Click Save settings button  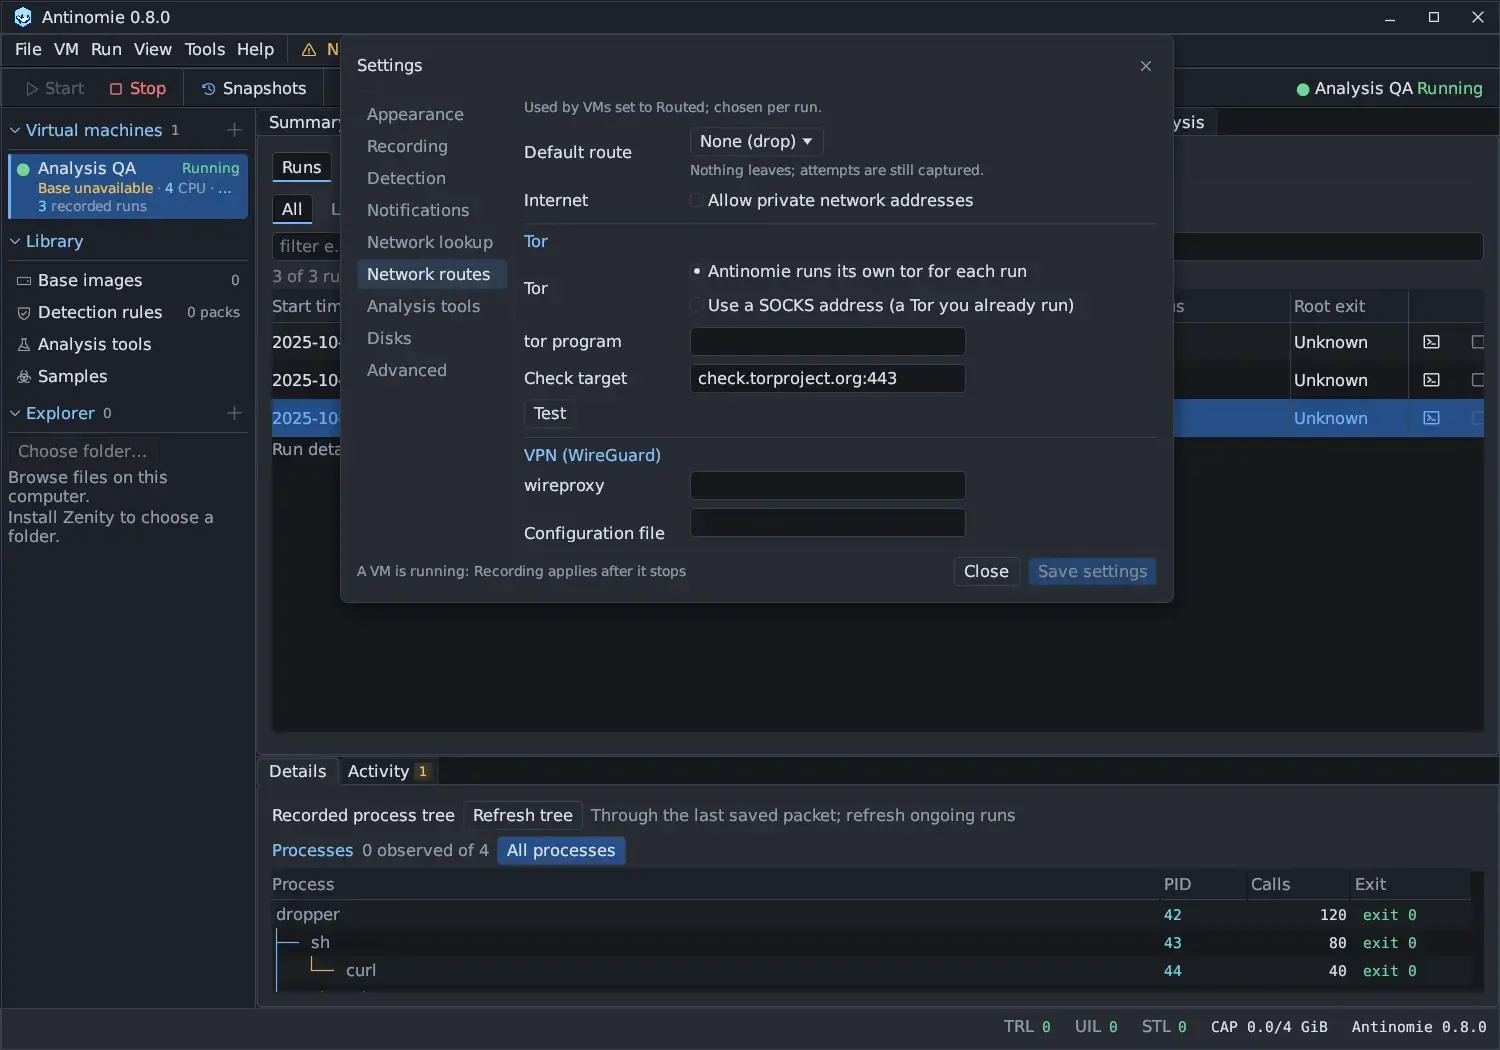tap(1092, 571)
